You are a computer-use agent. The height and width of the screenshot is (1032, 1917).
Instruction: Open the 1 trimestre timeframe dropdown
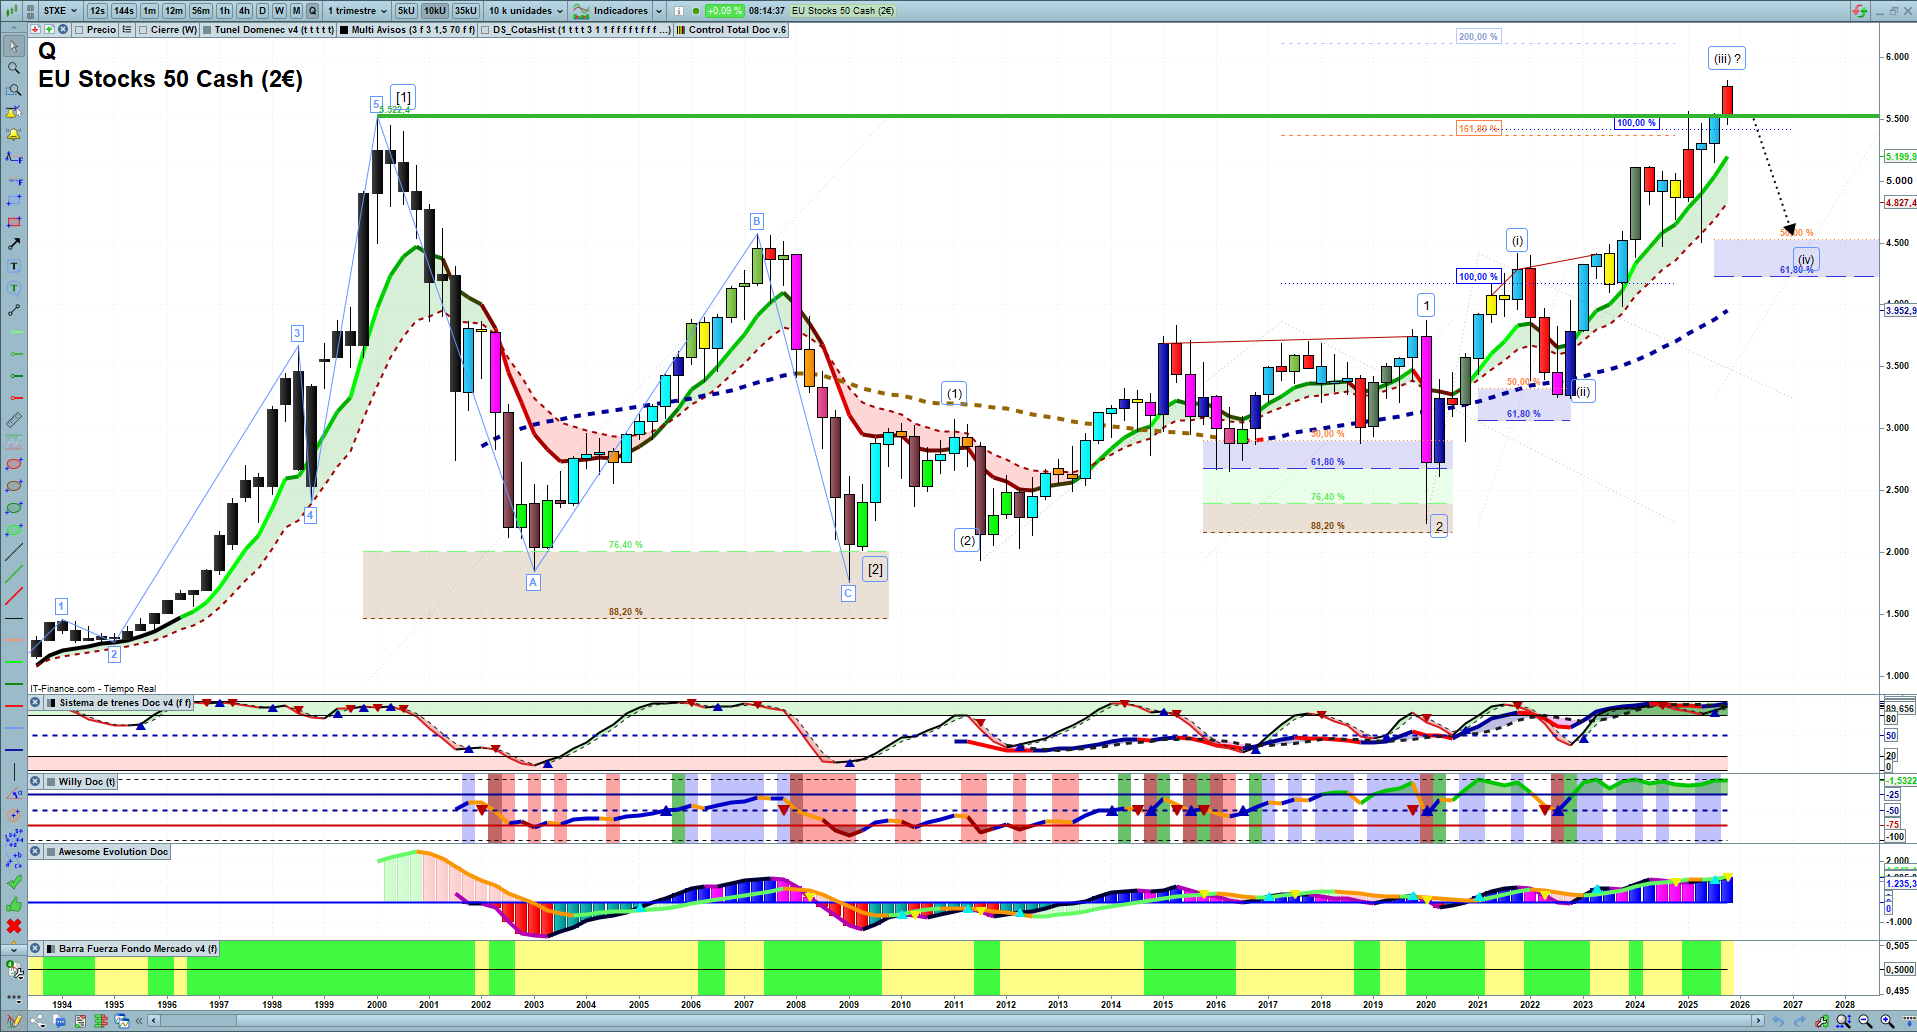point(357,11)
